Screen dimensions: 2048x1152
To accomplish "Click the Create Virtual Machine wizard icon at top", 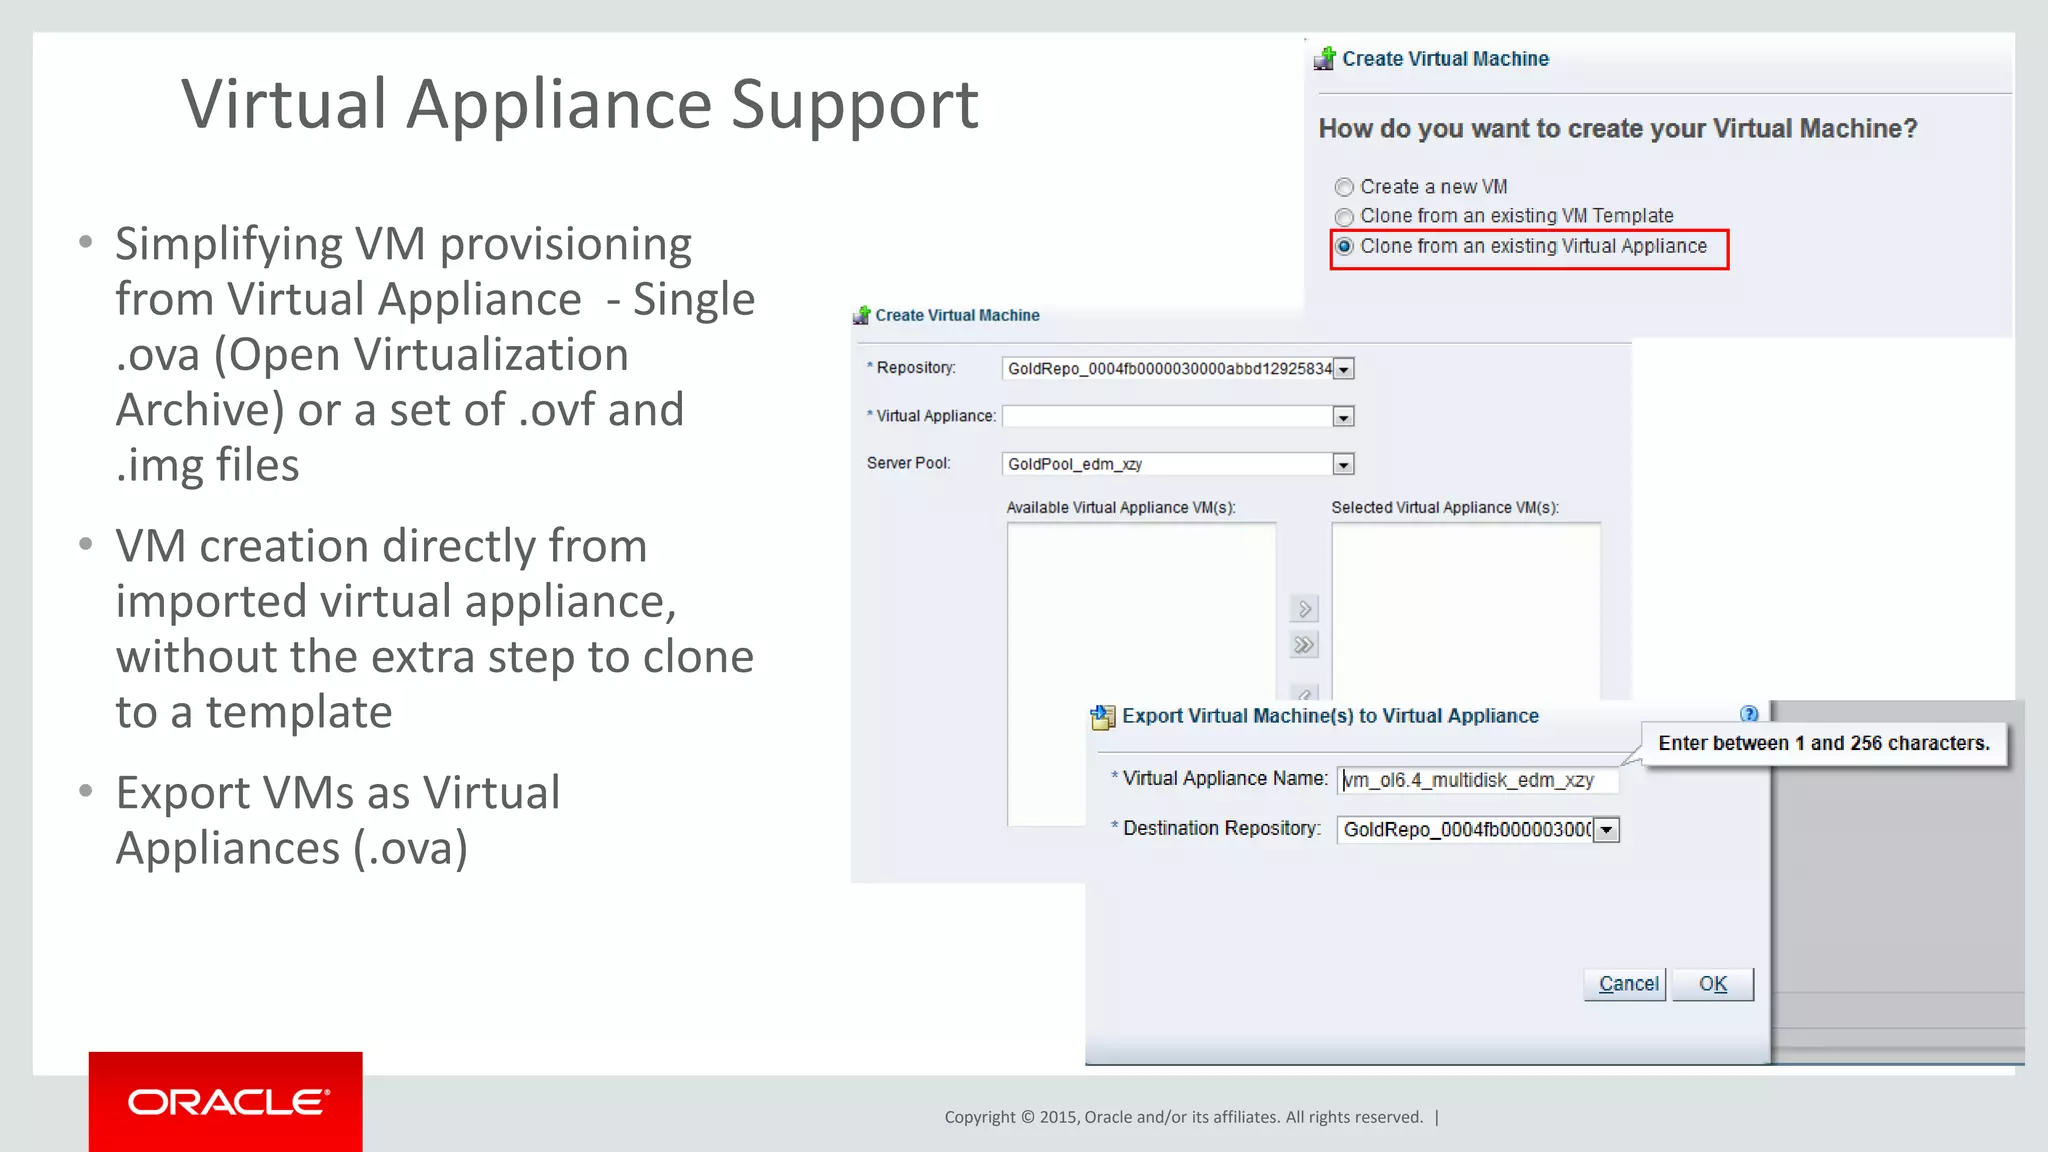I will (1325, 58).
